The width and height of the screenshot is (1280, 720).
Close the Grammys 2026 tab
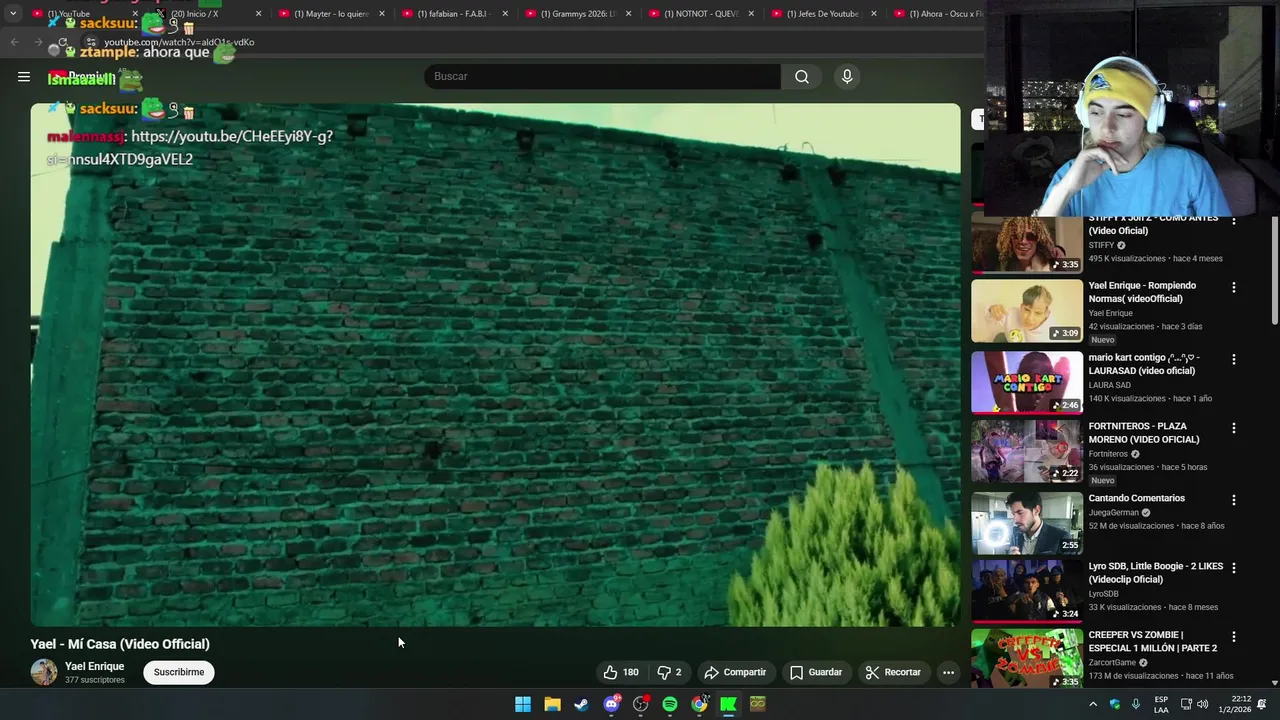[628, 14]
